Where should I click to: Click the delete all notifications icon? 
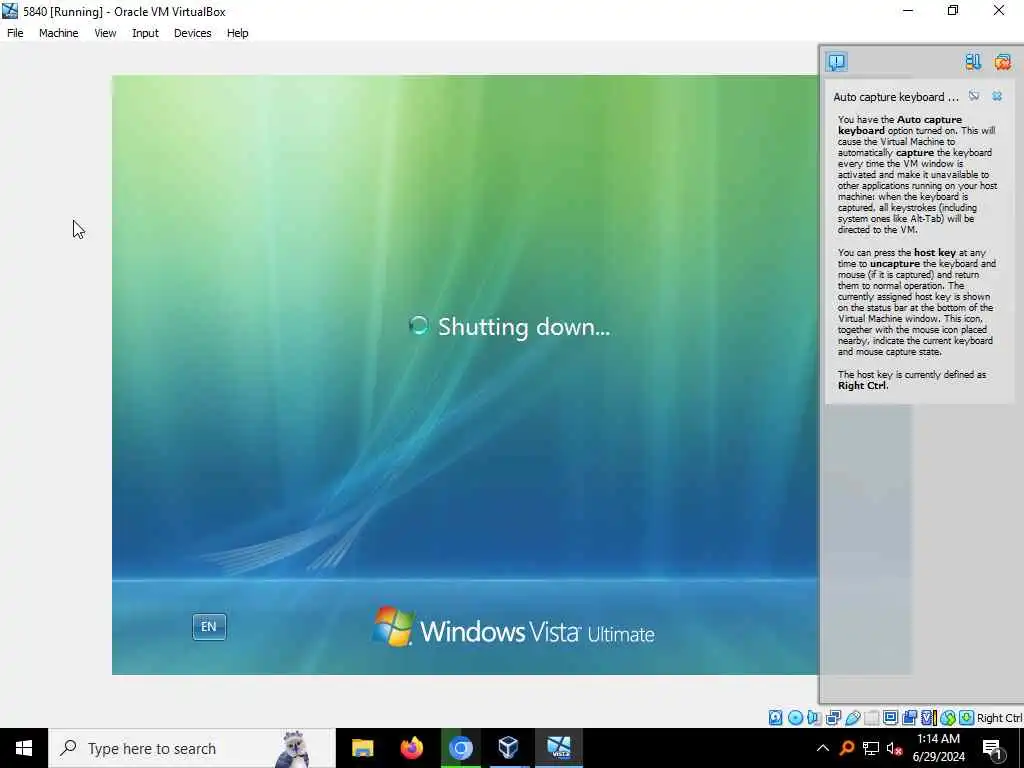point(1002,61)
